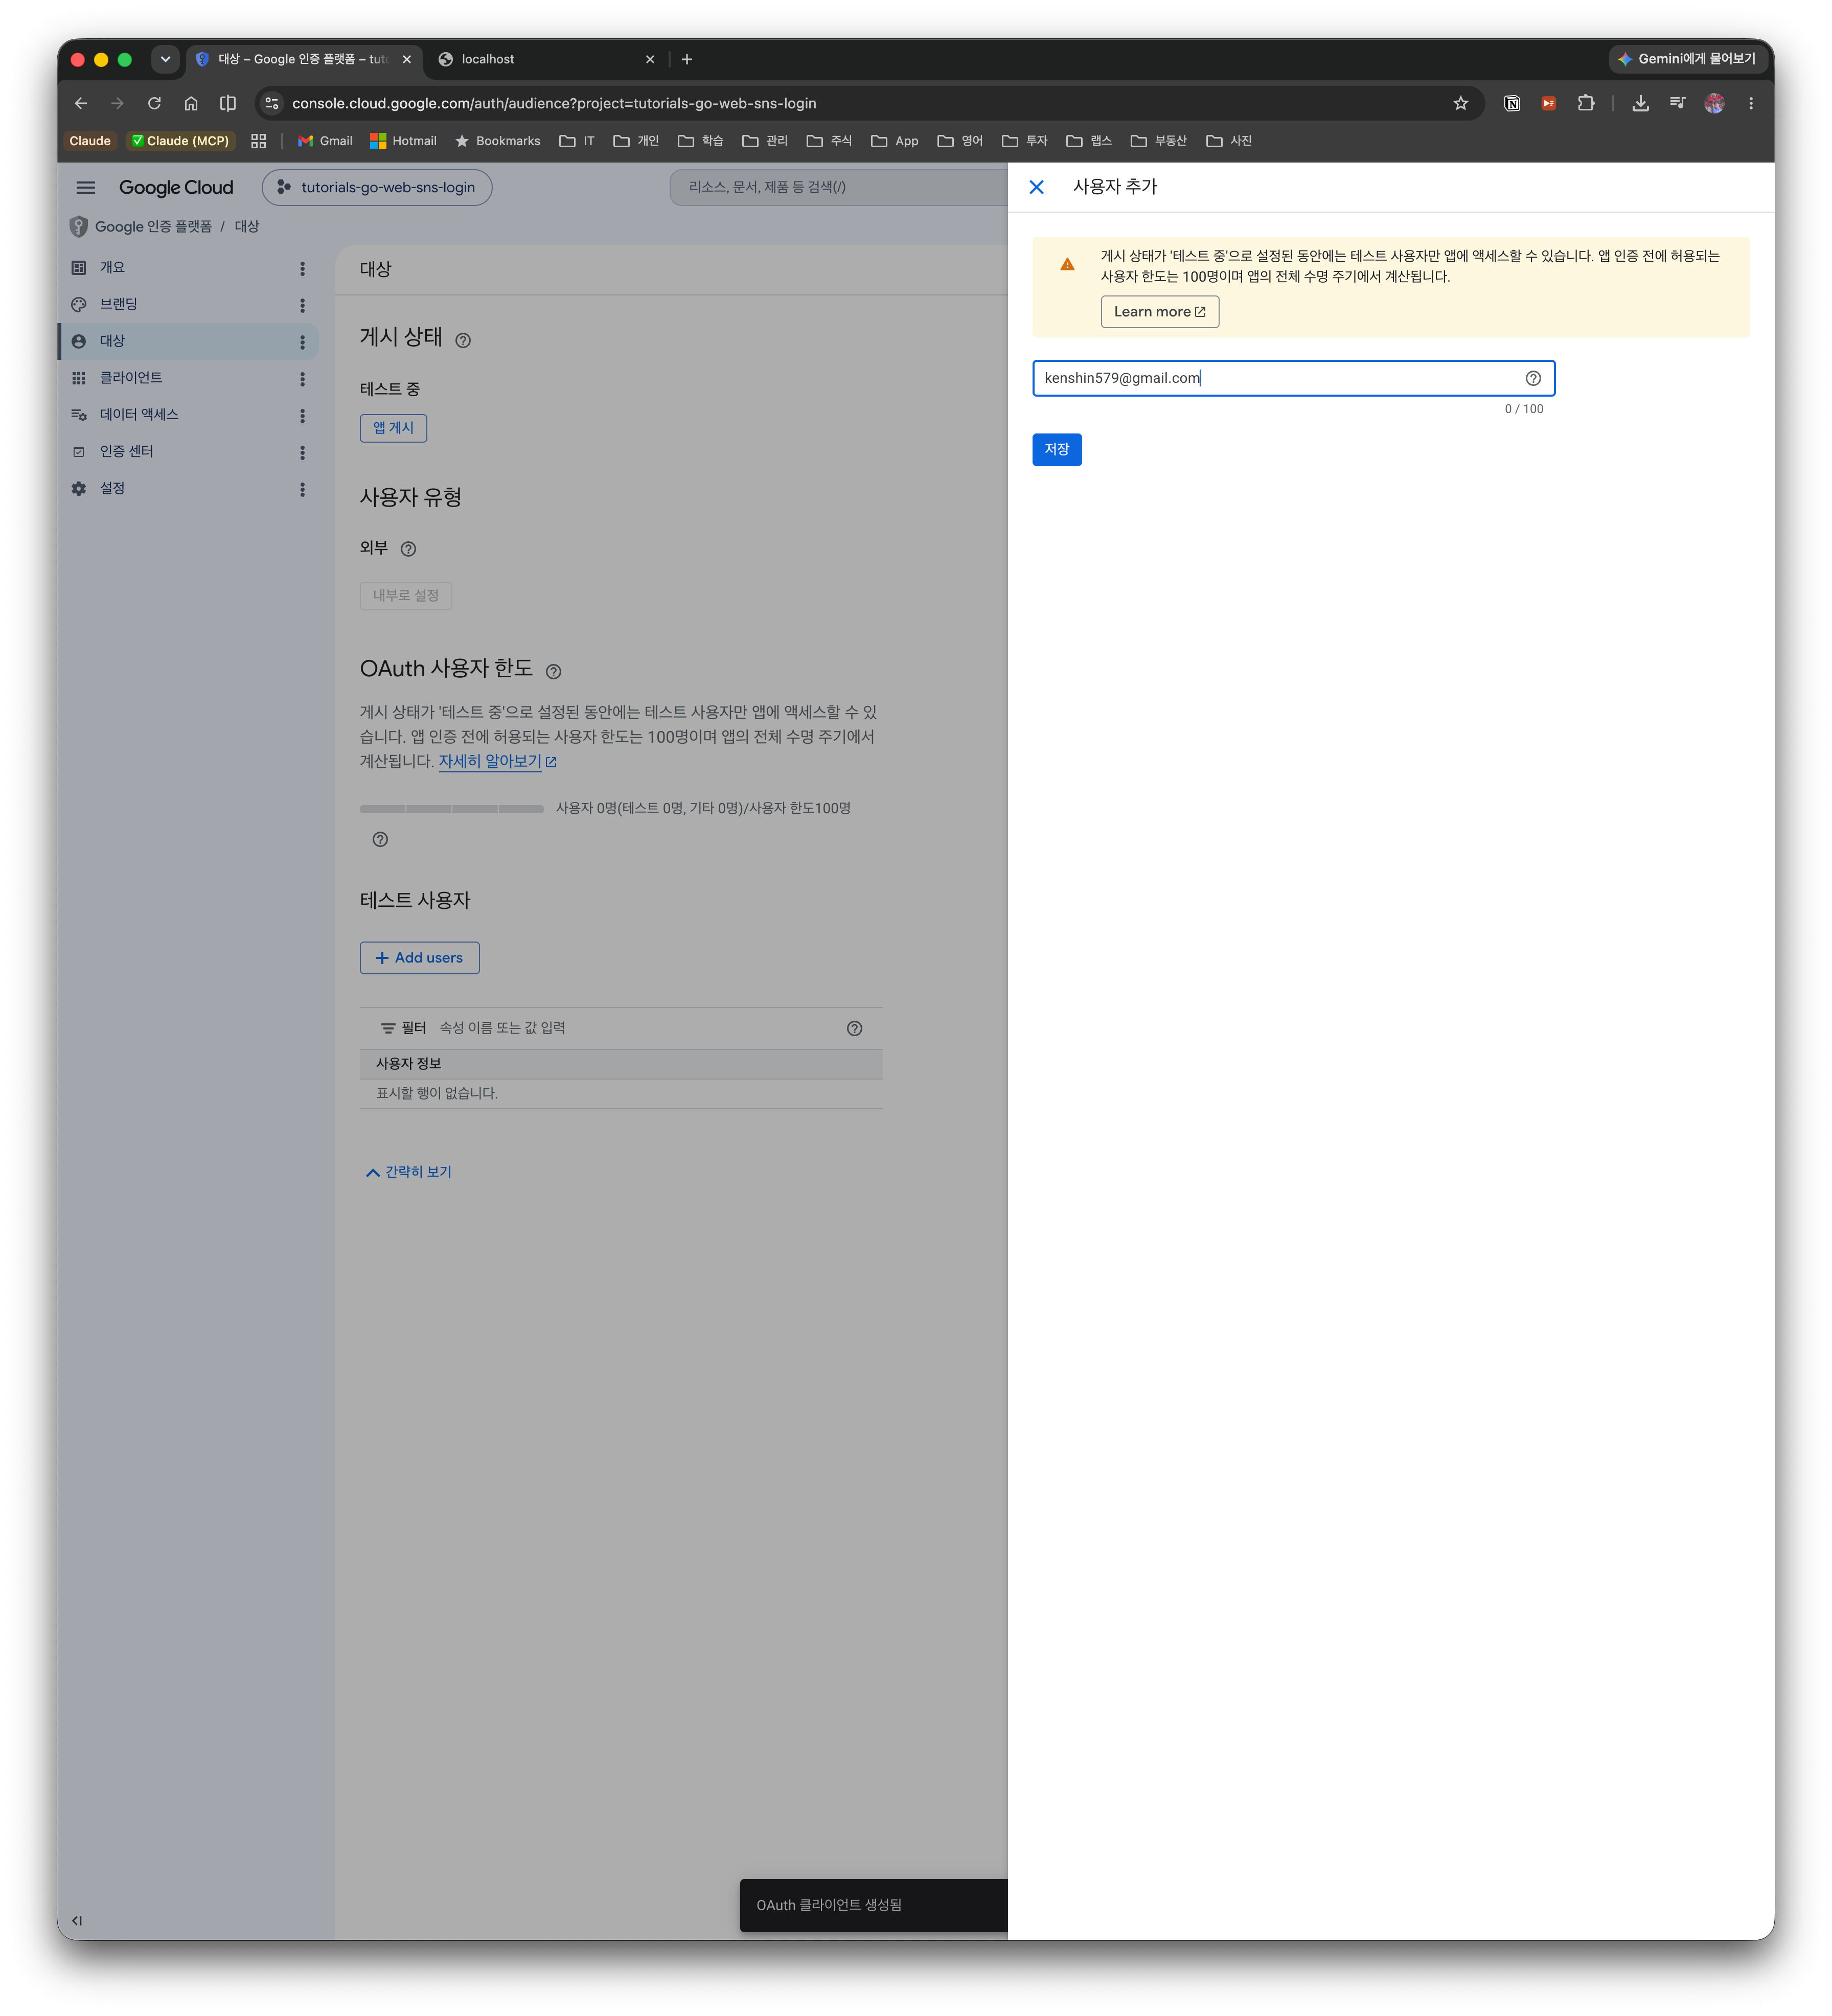The height and width of the screenshot is (2016, 1832).
Task: Click the 저장 button
Action: coord(1056,449)
